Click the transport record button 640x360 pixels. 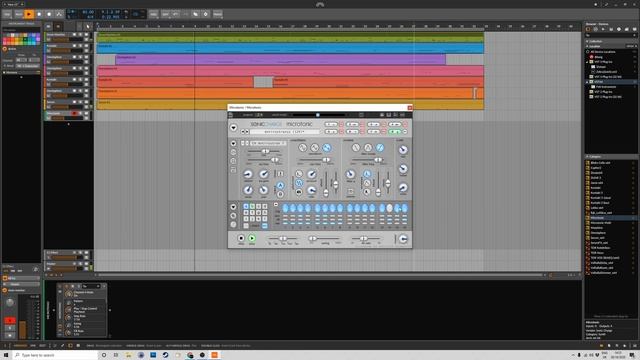[49, 14]
